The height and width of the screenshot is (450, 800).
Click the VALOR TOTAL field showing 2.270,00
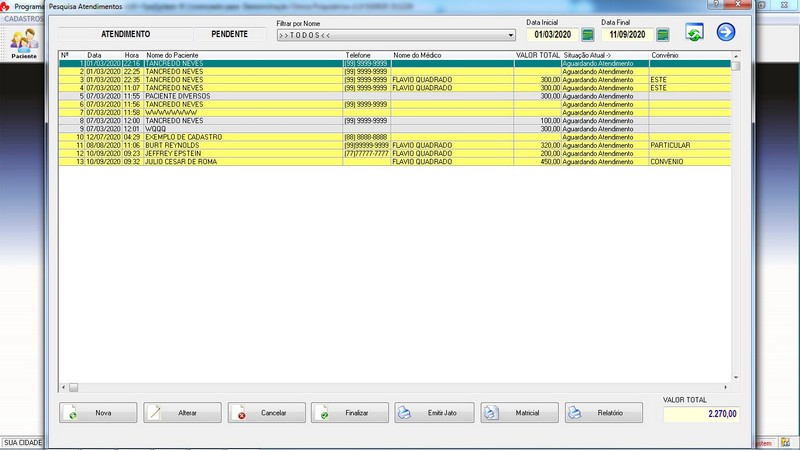pos(701,414)
